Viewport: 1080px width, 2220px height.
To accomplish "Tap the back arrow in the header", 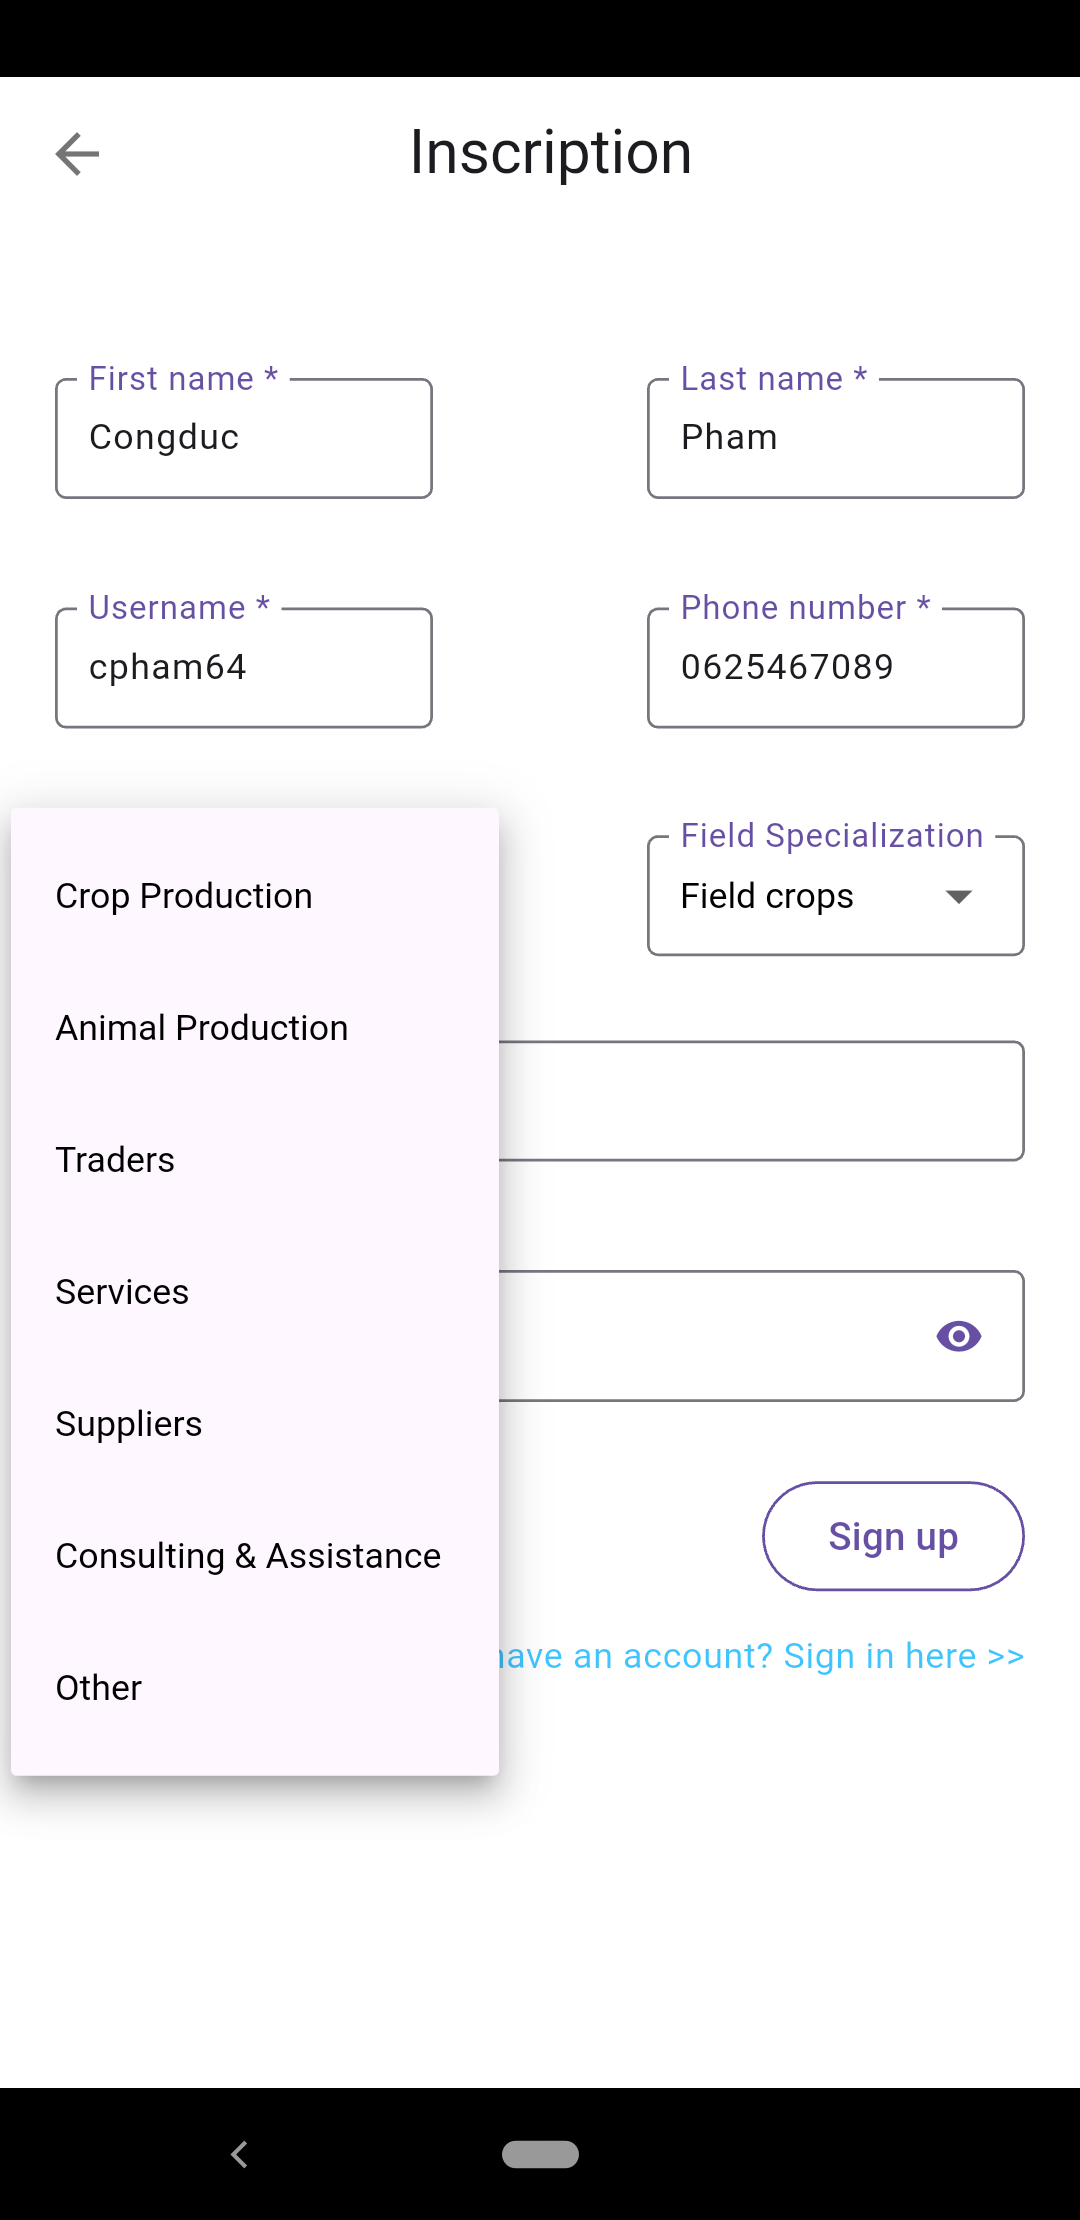I will (x=77, y=154).
